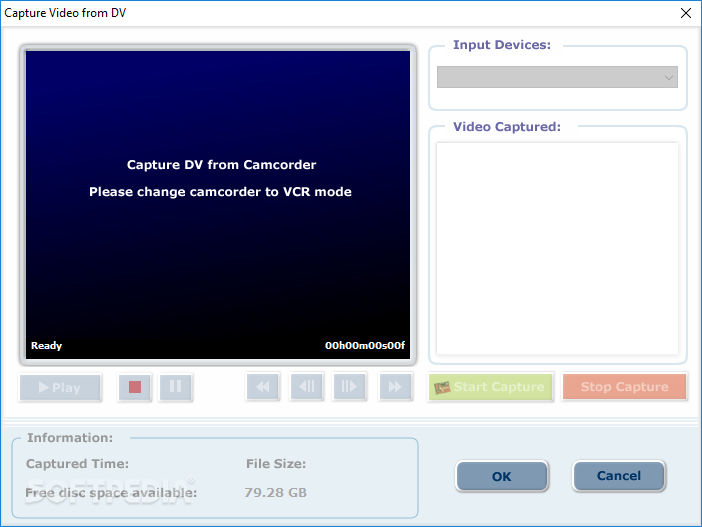Click Start Capture
The width and height of the screenshot is (702, 527).
491,387
